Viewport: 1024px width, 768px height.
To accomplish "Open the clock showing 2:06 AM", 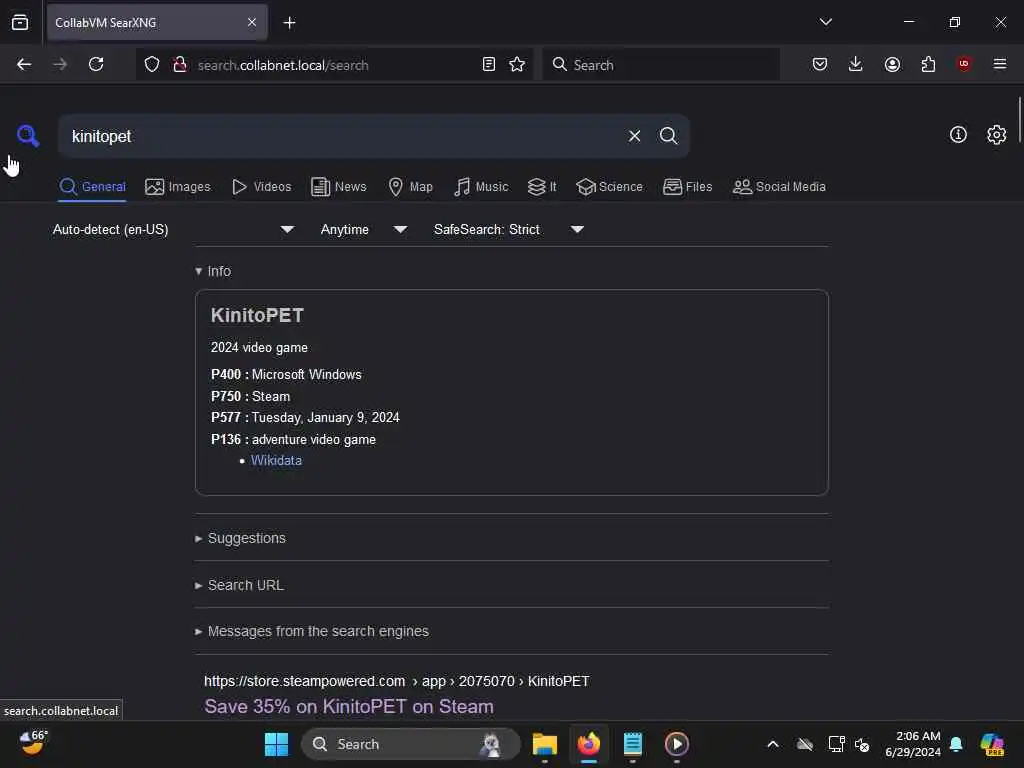I will (913, 744).
